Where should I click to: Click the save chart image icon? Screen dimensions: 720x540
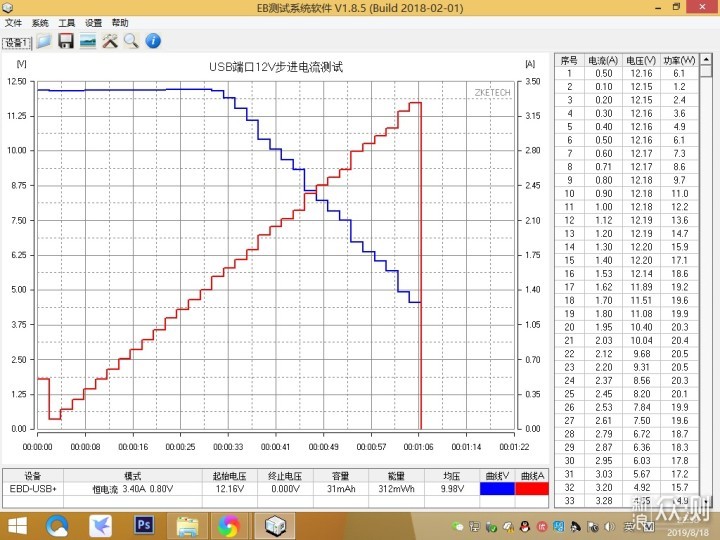[88, 41]
